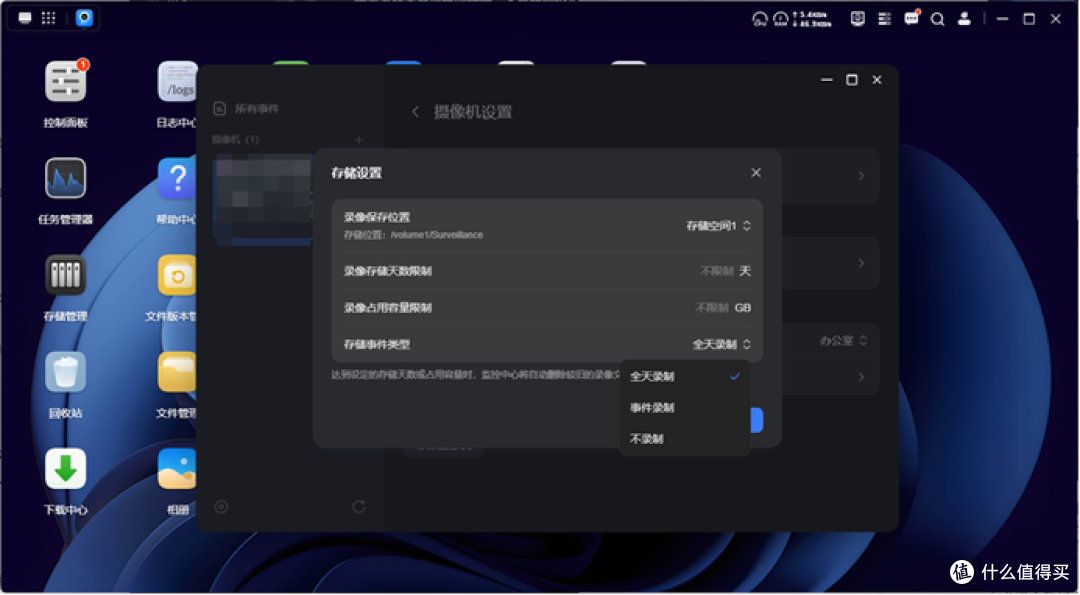Select 事件录制 option
The height and width of the screenshot is (595, 1080).
pos(684,408)
